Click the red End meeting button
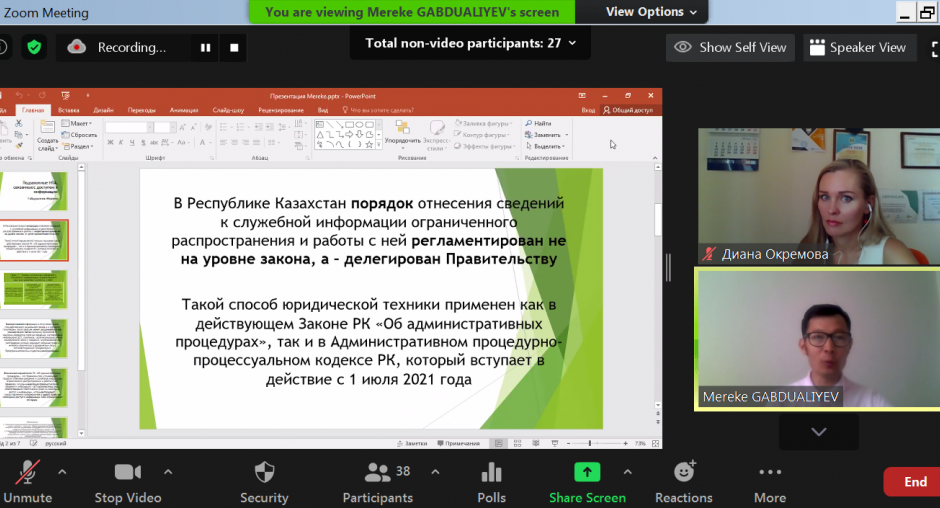The image size is (940, 508). click(x=914, y=482)
